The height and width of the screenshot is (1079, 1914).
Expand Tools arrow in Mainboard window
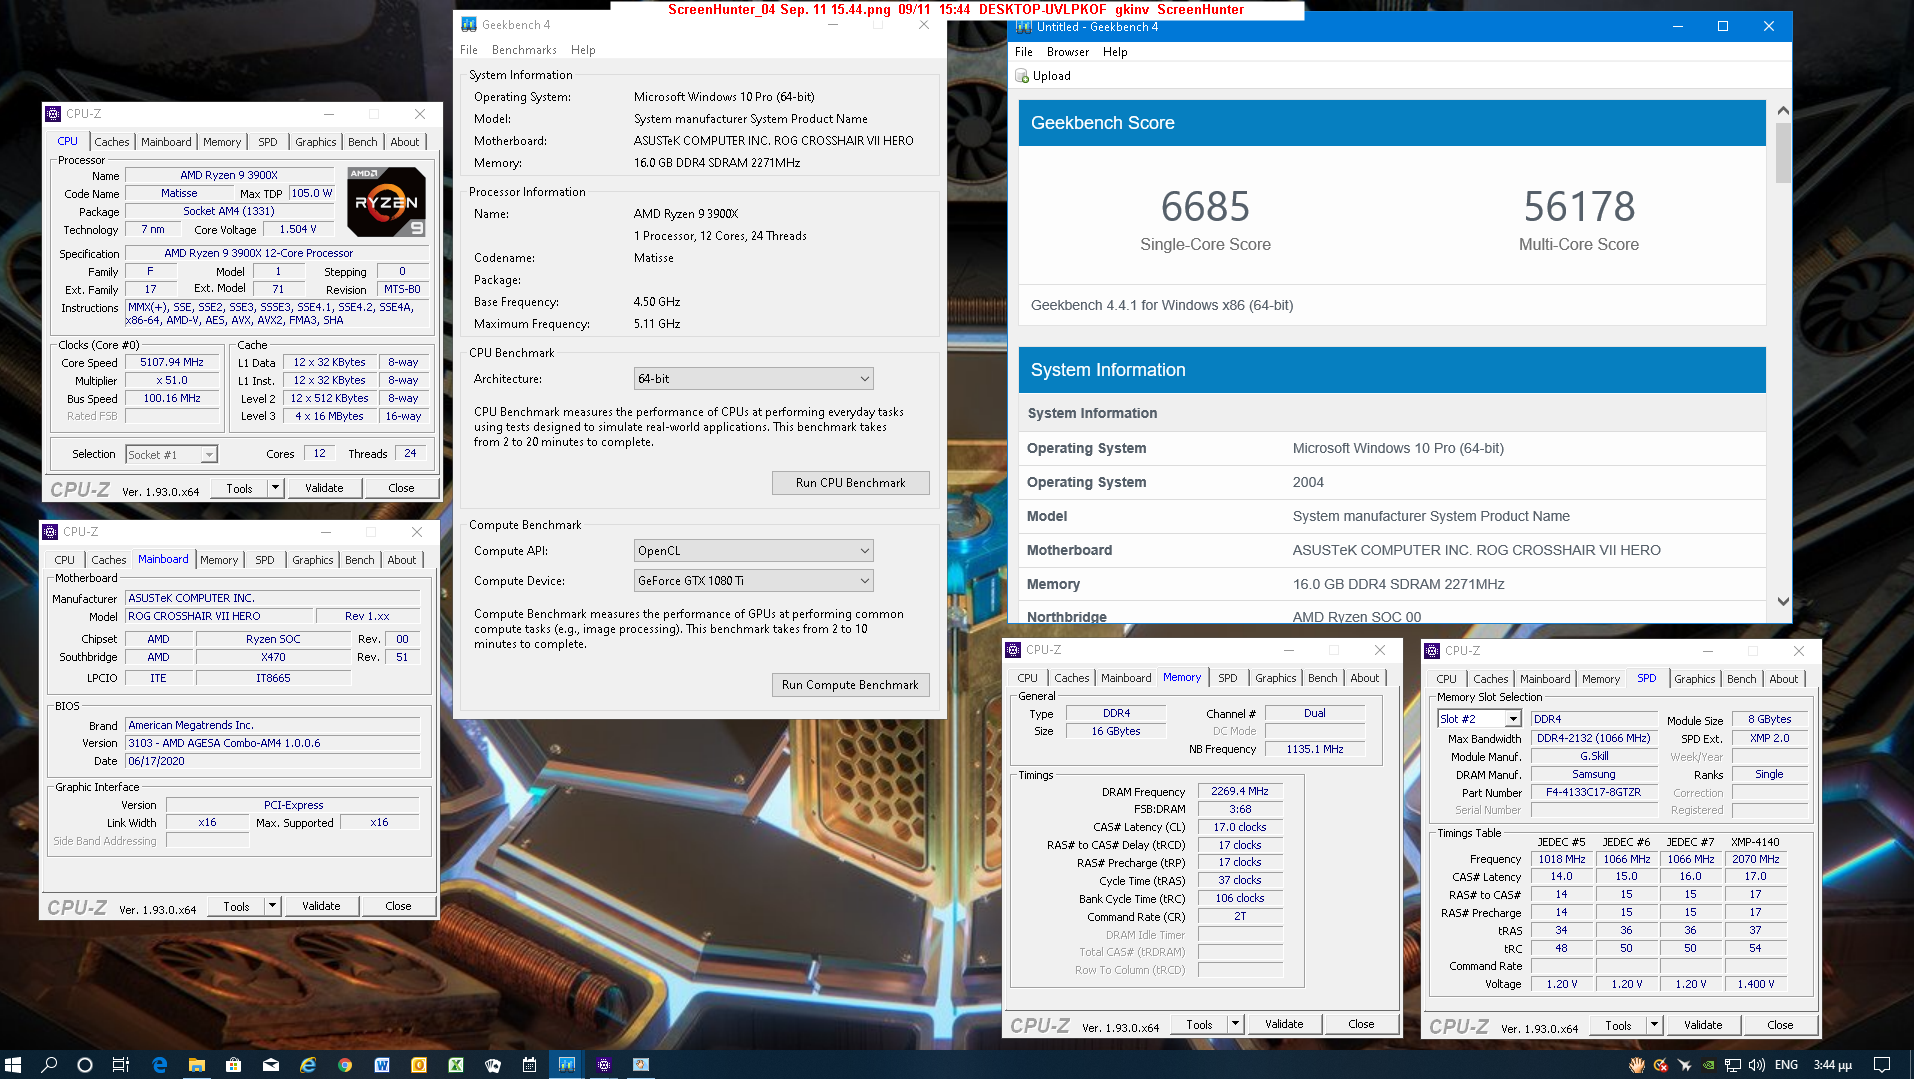[272, 906]
